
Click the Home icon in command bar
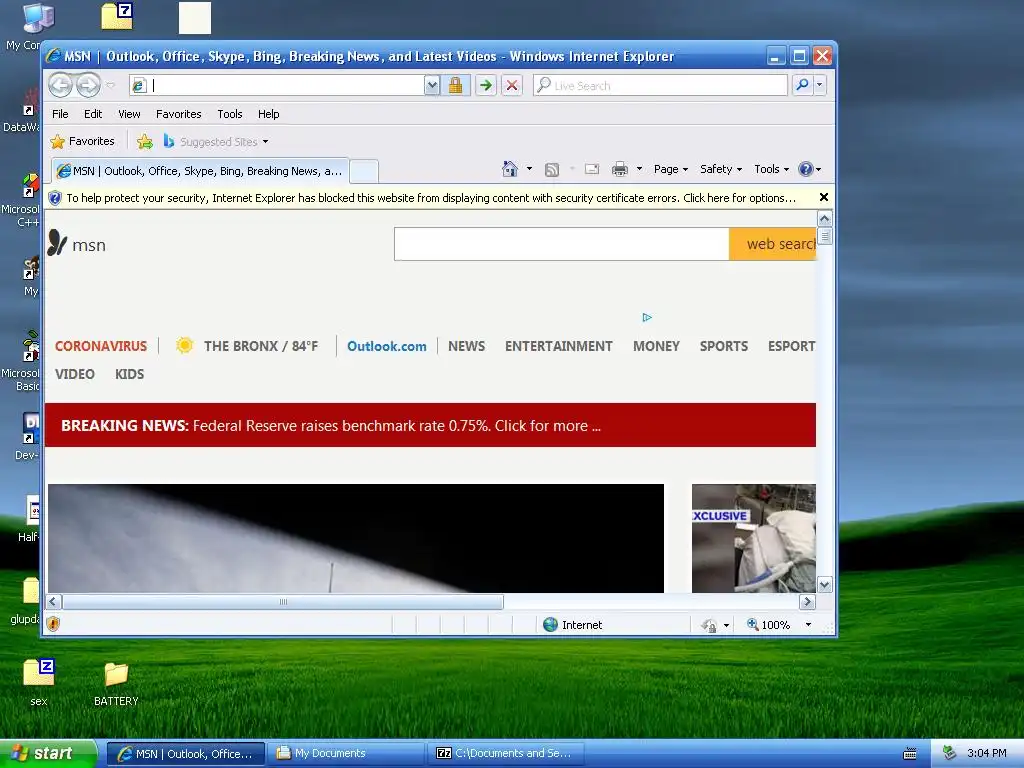510,169
